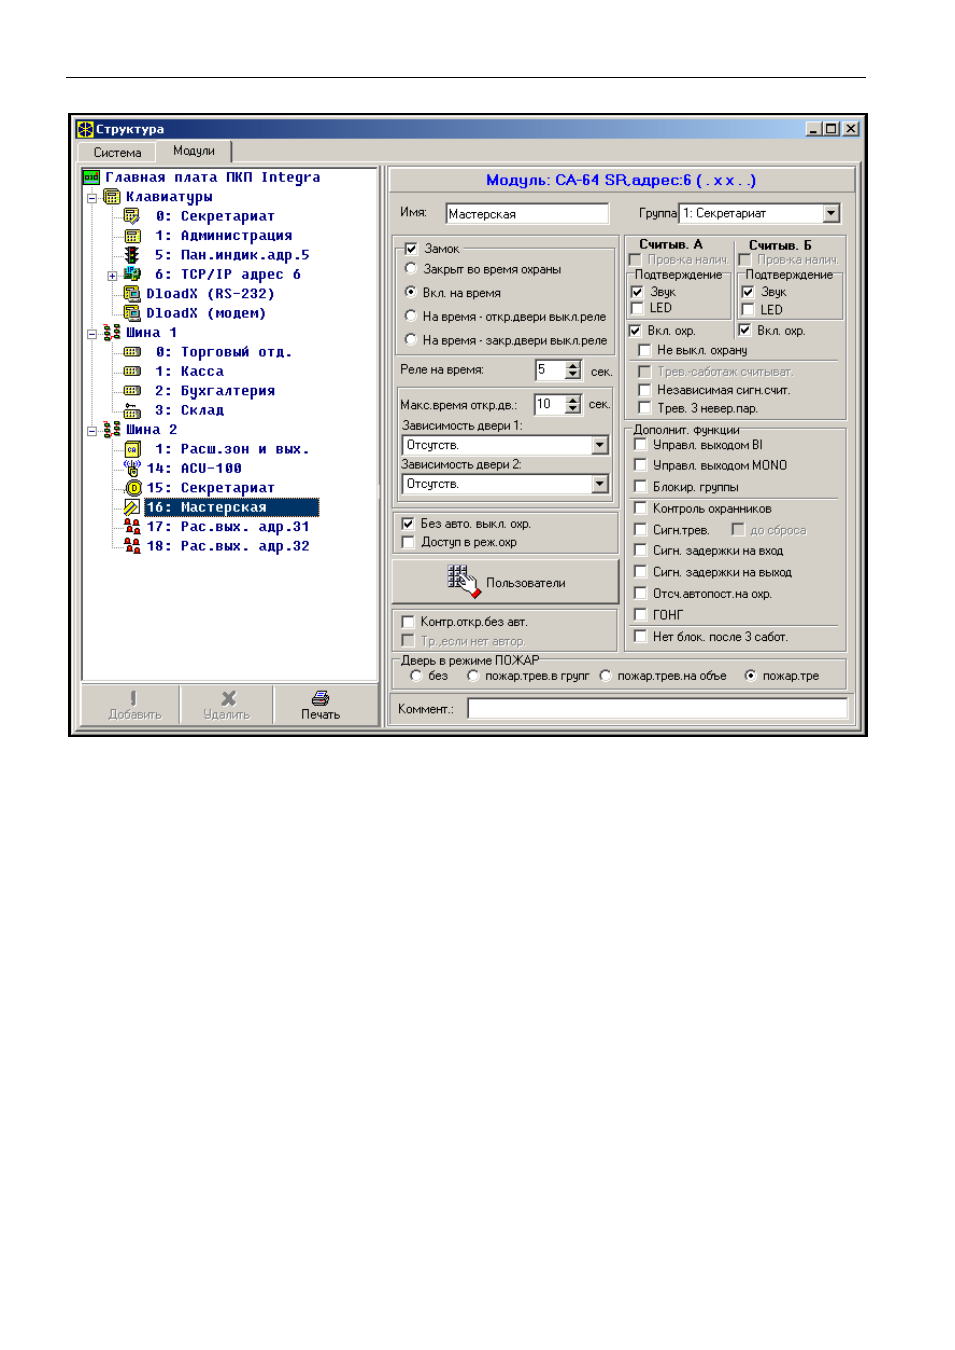Click the printer icon above Печать

(320, 698)
